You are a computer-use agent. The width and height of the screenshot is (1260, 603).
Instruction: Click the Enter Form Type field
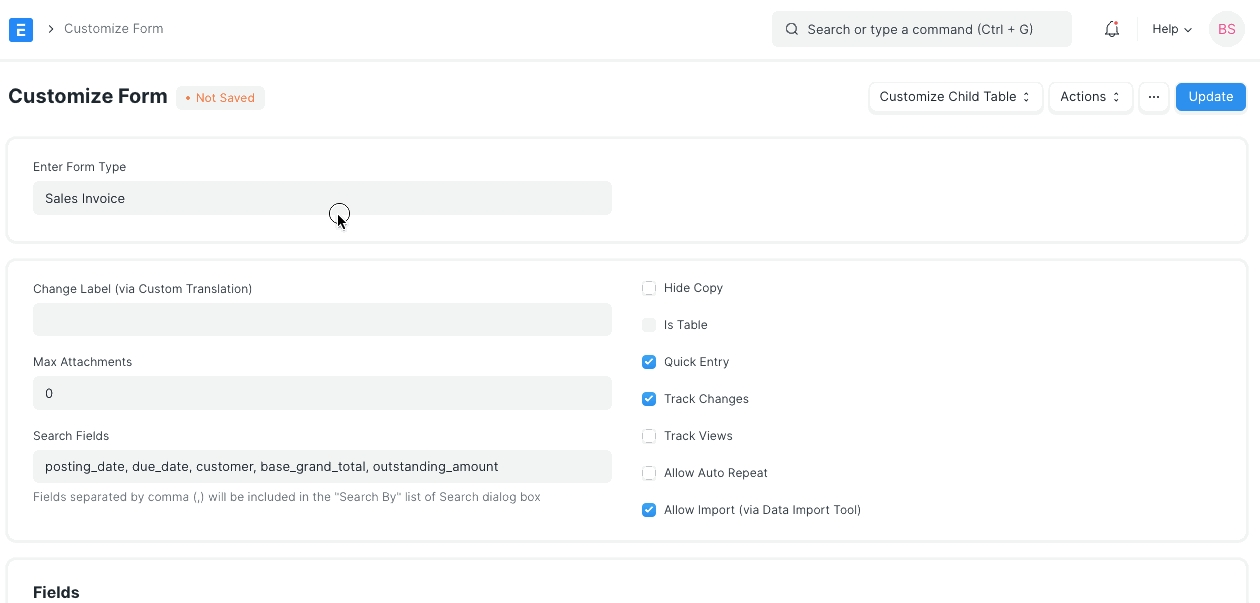(x=321, y=198)
